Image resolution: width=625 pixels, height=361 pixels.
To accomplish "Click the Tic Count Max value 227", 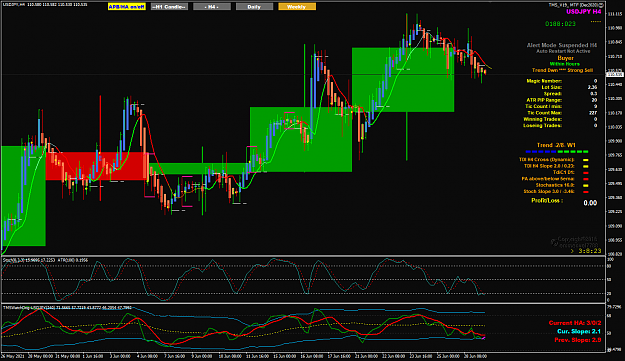I will pyautogui.click(x=593, y=113).
